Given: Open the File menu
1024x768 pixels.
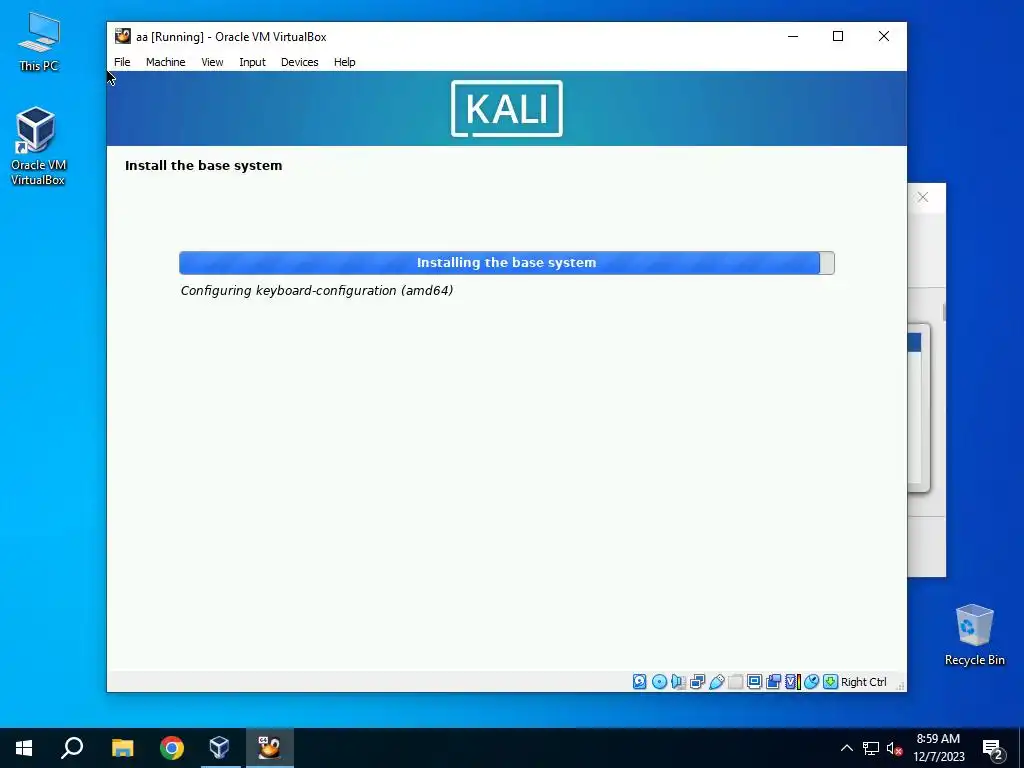Looking at the screenshot, I should click(x=122, y=62).
